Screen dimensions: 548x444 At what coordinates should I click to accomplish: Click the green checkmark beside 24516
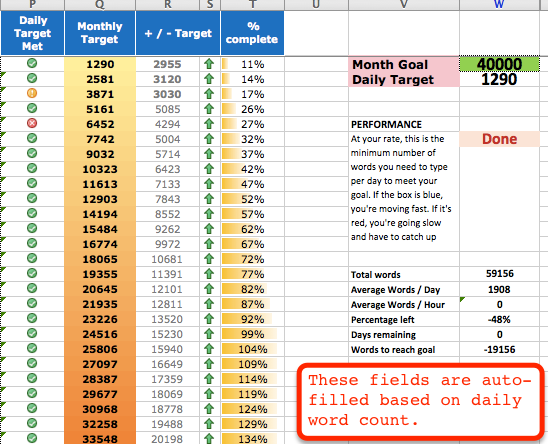[32, 333]
